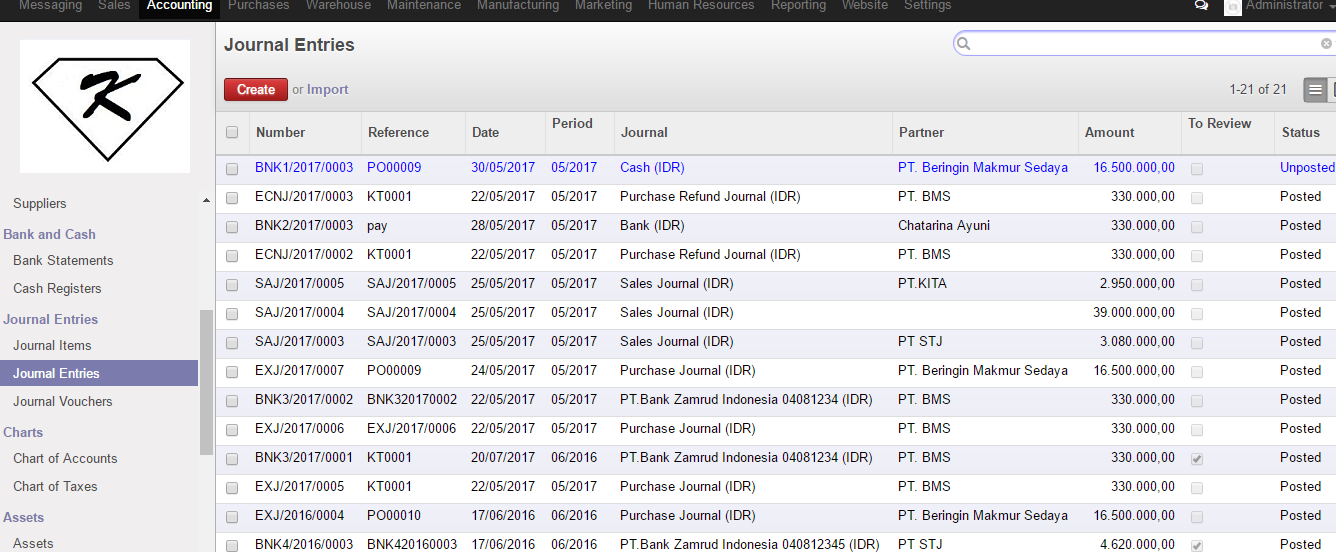Select the ECNJ/2017/0002 row checkbox

232,256
